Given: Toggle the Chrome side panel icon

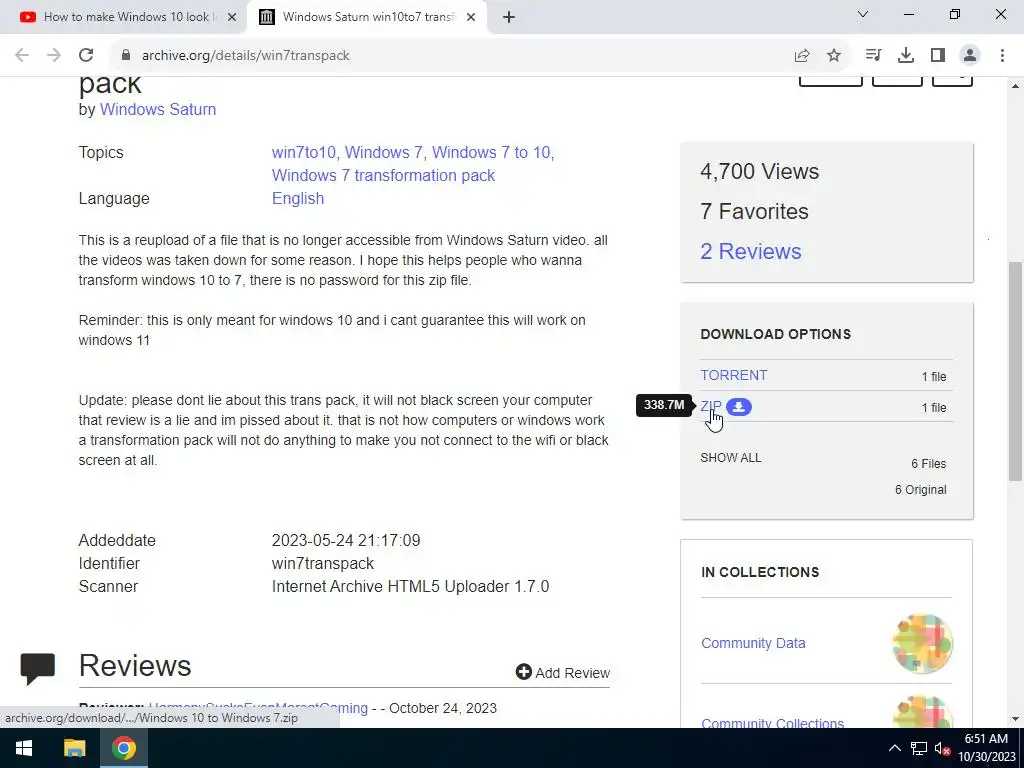Looking at the screenshot, I should point(938,56).
